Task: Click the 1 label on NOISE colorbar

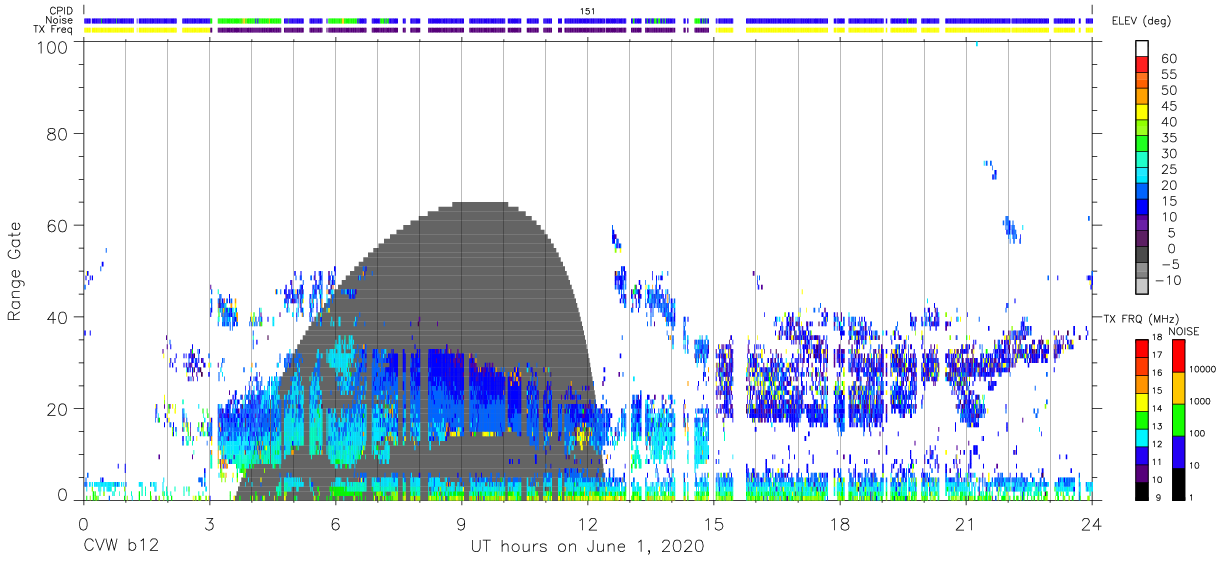Action: [1190, 497]
